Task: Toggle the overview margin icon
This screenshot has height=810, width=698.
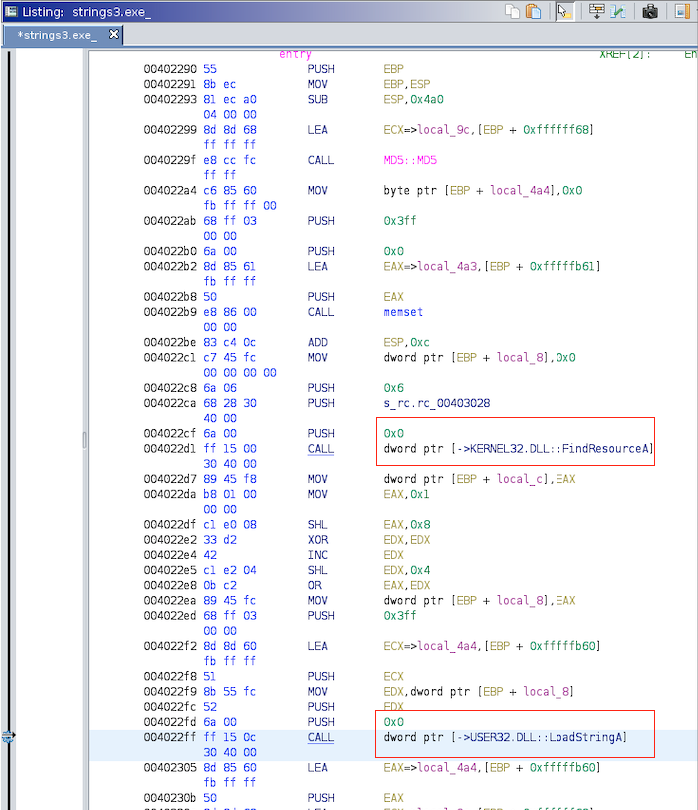Action: pyautogui.click(x=683, y=11)
